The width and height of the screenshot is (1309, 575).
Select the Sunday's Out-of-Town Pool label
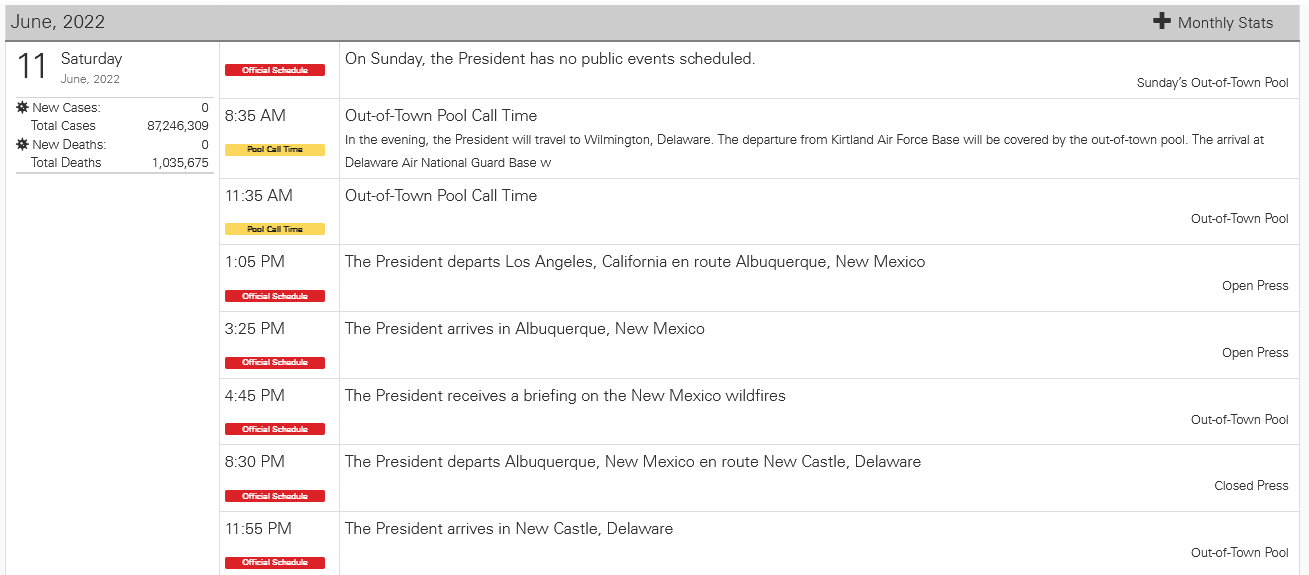coord(1212,83)
